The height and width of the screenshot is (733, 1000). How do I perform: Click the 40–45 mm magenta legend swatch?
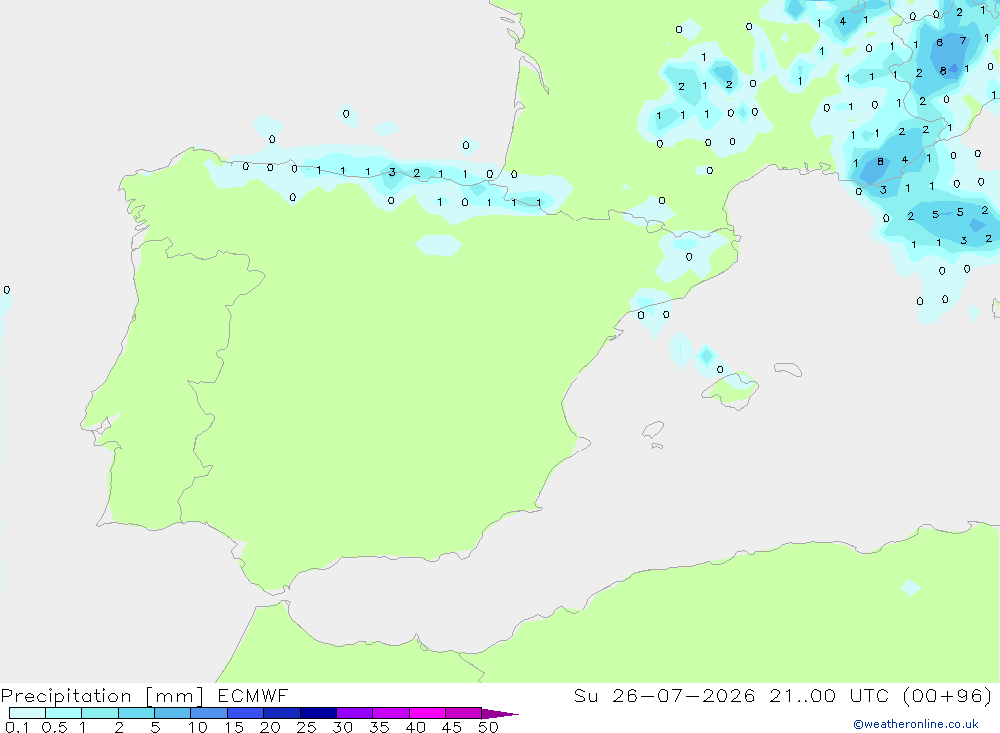coord(427,713)
